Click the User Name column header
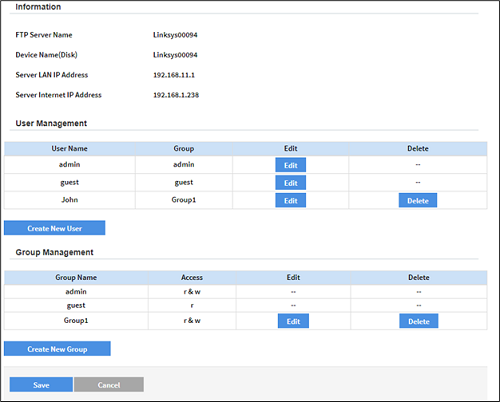500x402 pixels. coord(70,149)
